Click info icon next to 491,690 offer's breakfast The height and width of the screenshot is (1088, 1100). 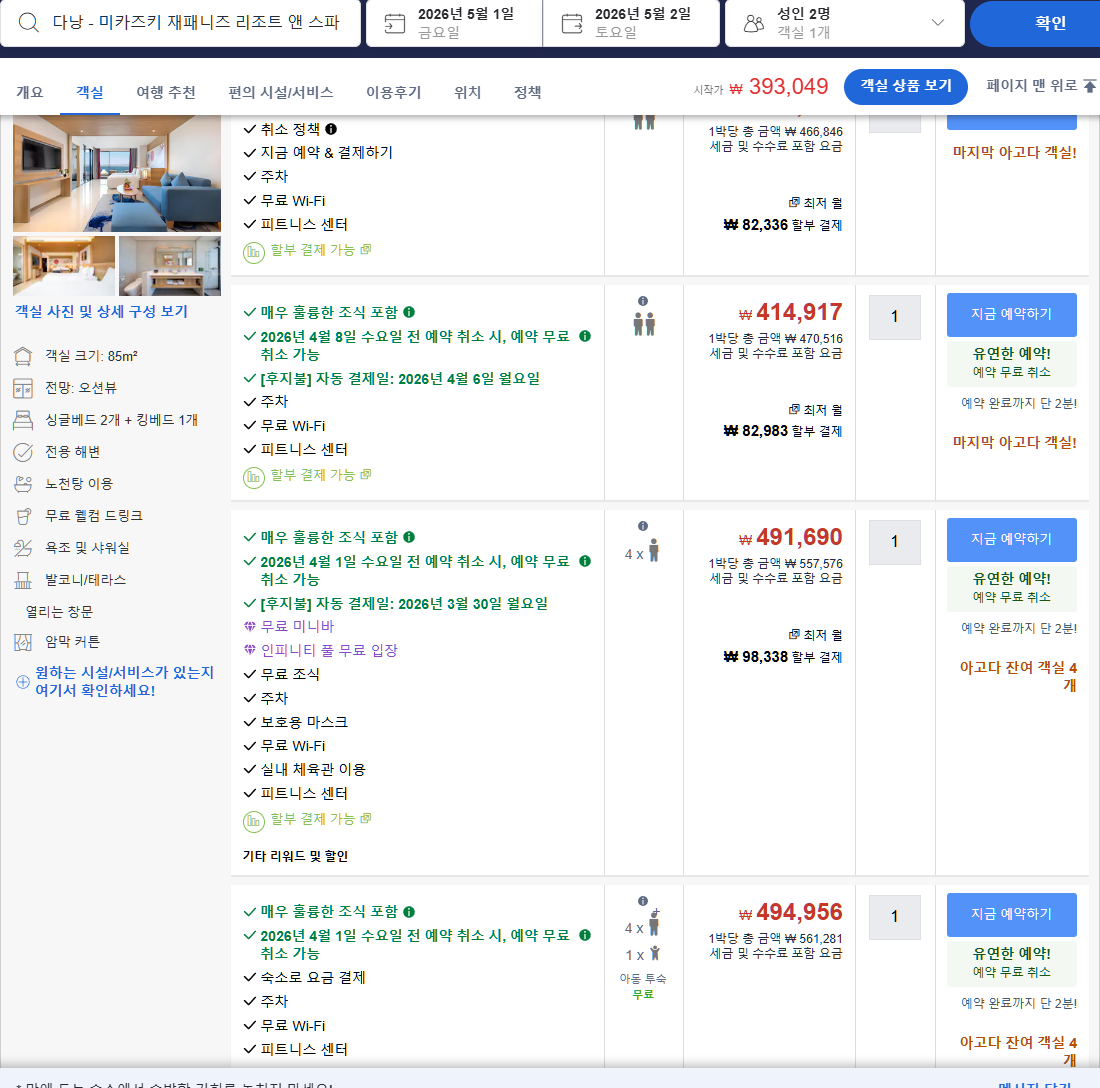tap(409, 537)
